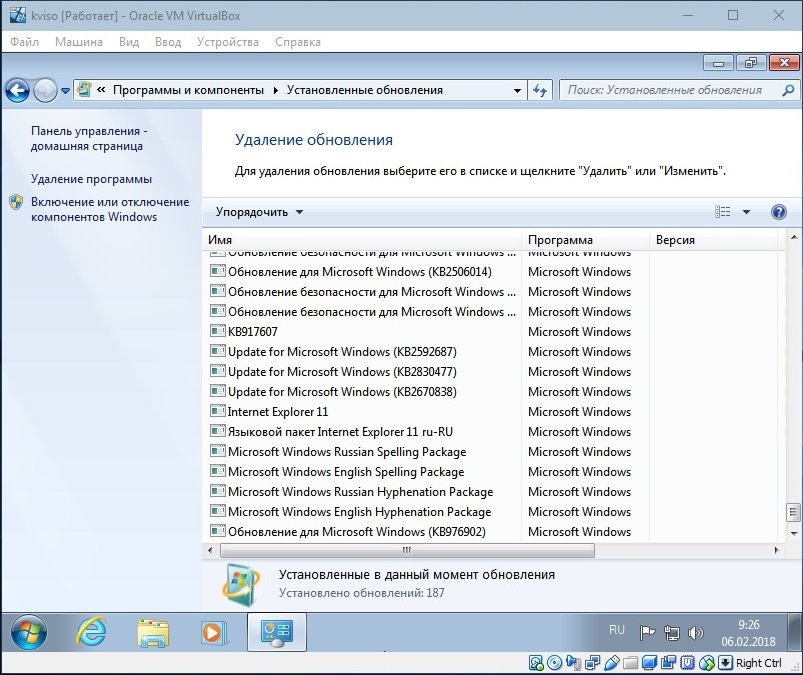Open Windows Explorer folder from taskbar
Screen dimensions: 803x675
pyautogui.click(x=153, y=633)
